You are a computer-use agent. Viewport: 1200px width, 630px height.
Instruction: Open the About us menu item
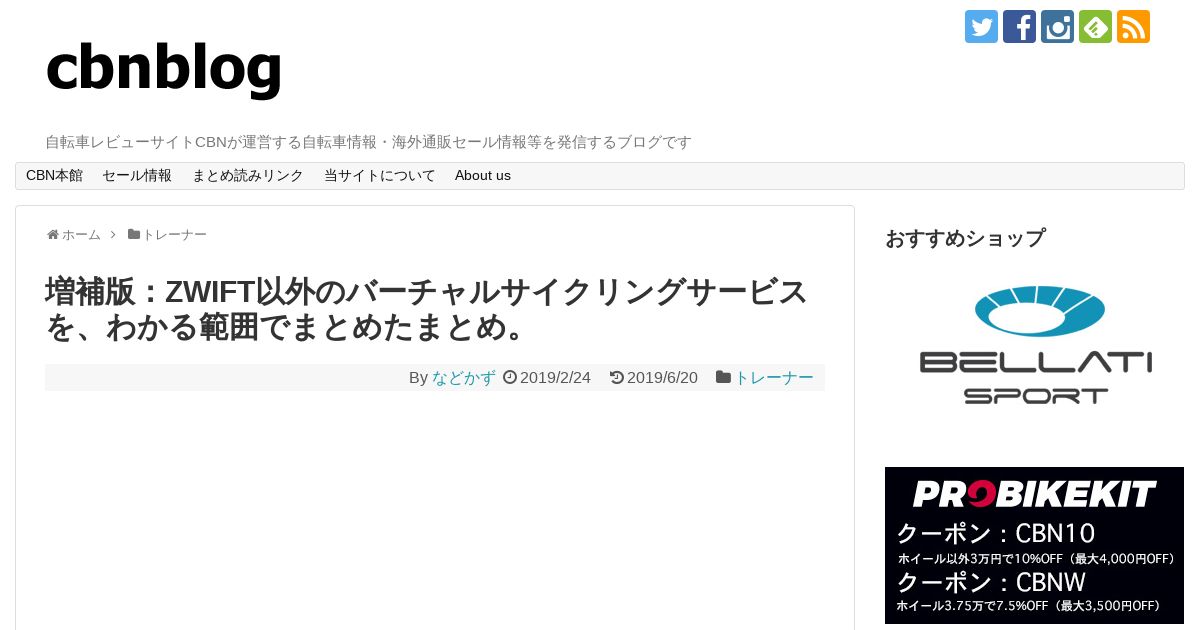pyautogui.click(x=483, y=175)
